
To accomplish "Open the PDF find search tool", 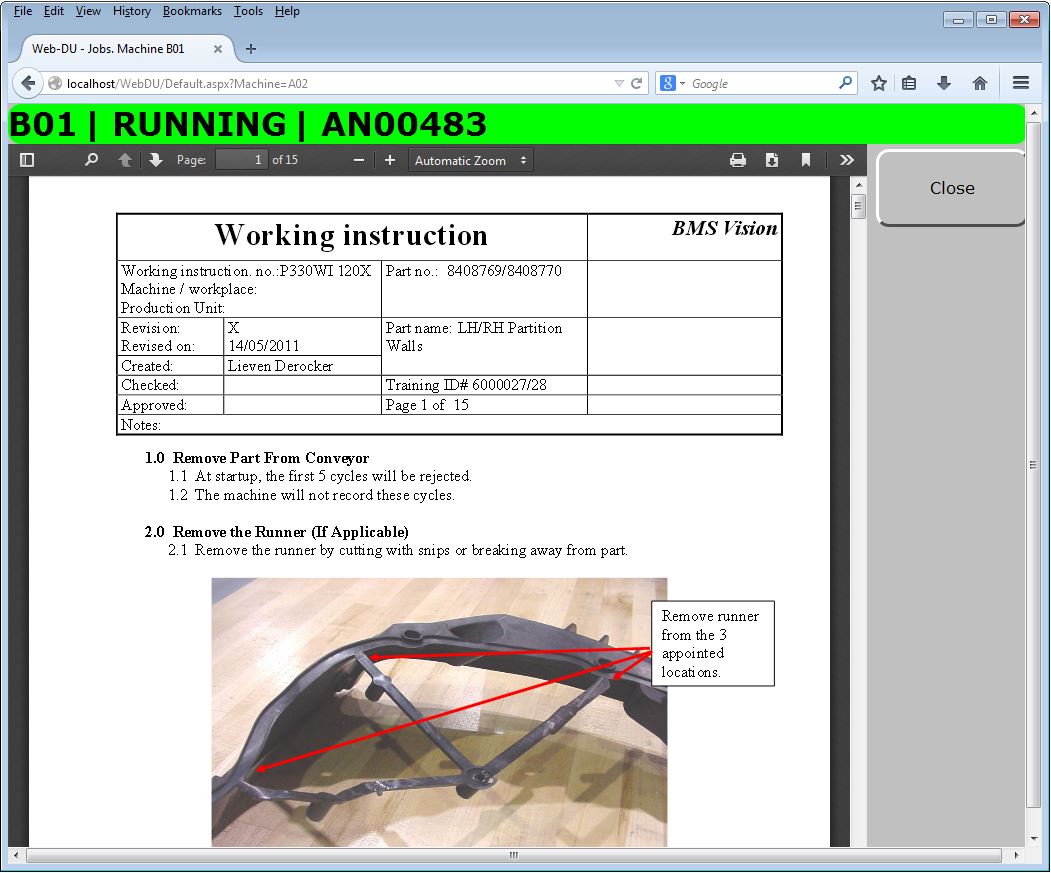I will [x=92, y=160].
